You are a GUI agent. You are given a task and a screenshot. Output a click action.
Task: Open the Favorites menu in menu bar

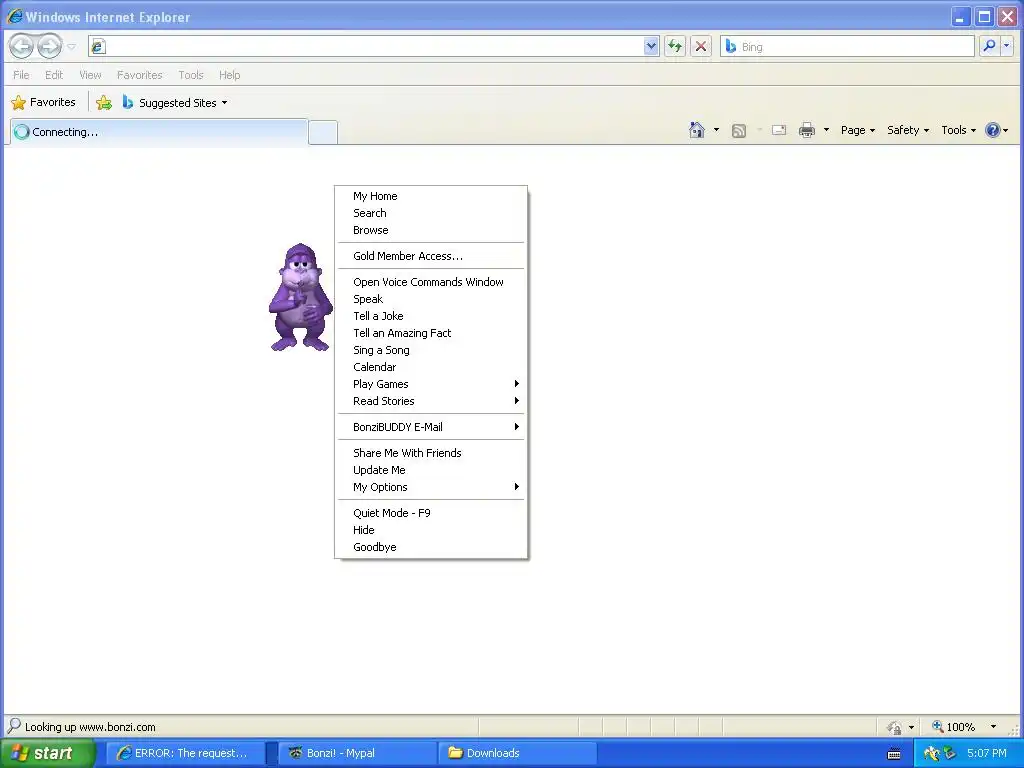click(x=139, y=75)
